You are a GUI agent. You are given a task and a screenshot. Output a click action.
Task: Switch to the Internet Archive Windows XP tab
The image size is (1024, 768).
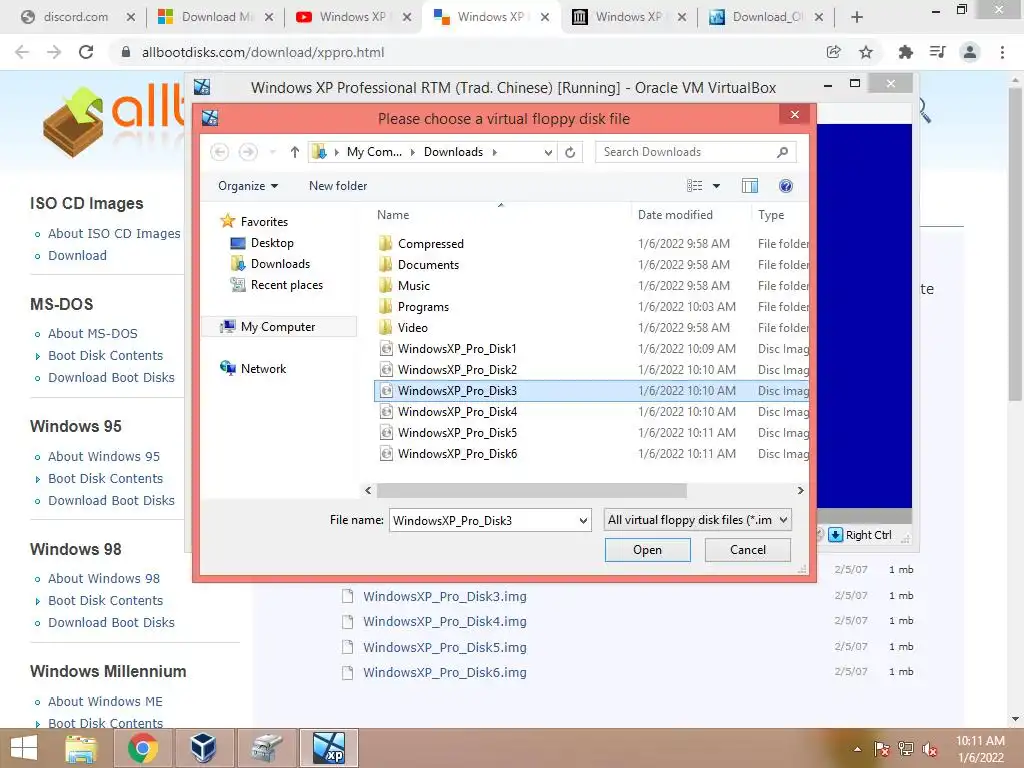(629, 17)
